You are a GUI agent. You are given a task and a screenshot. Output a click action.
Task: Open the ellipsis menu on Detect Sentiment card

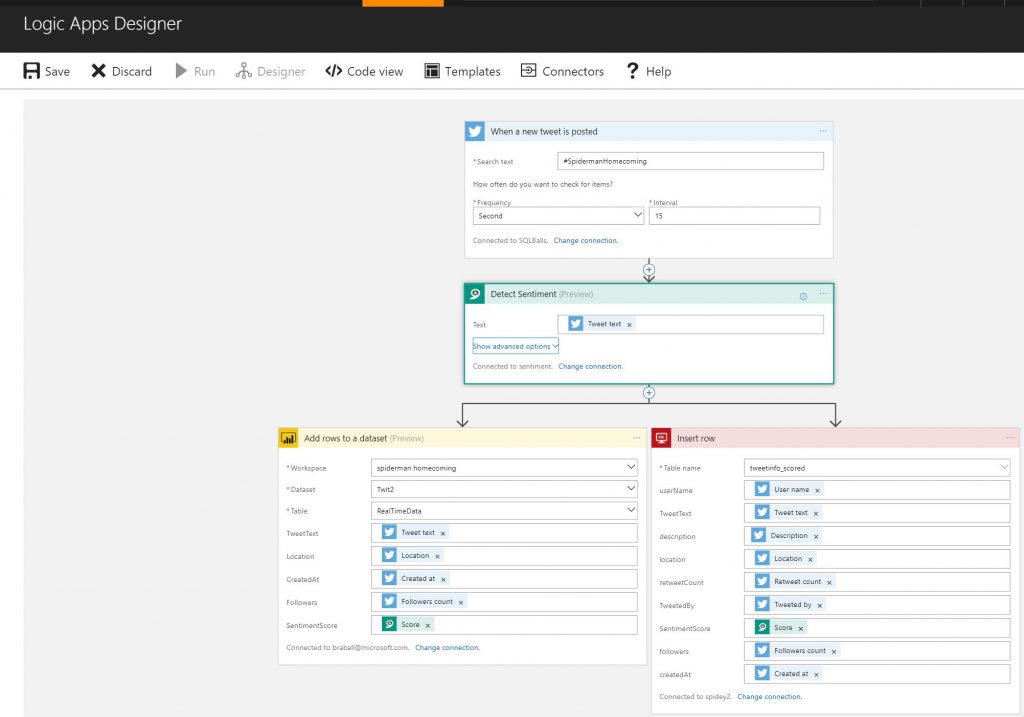pos(823,293)
